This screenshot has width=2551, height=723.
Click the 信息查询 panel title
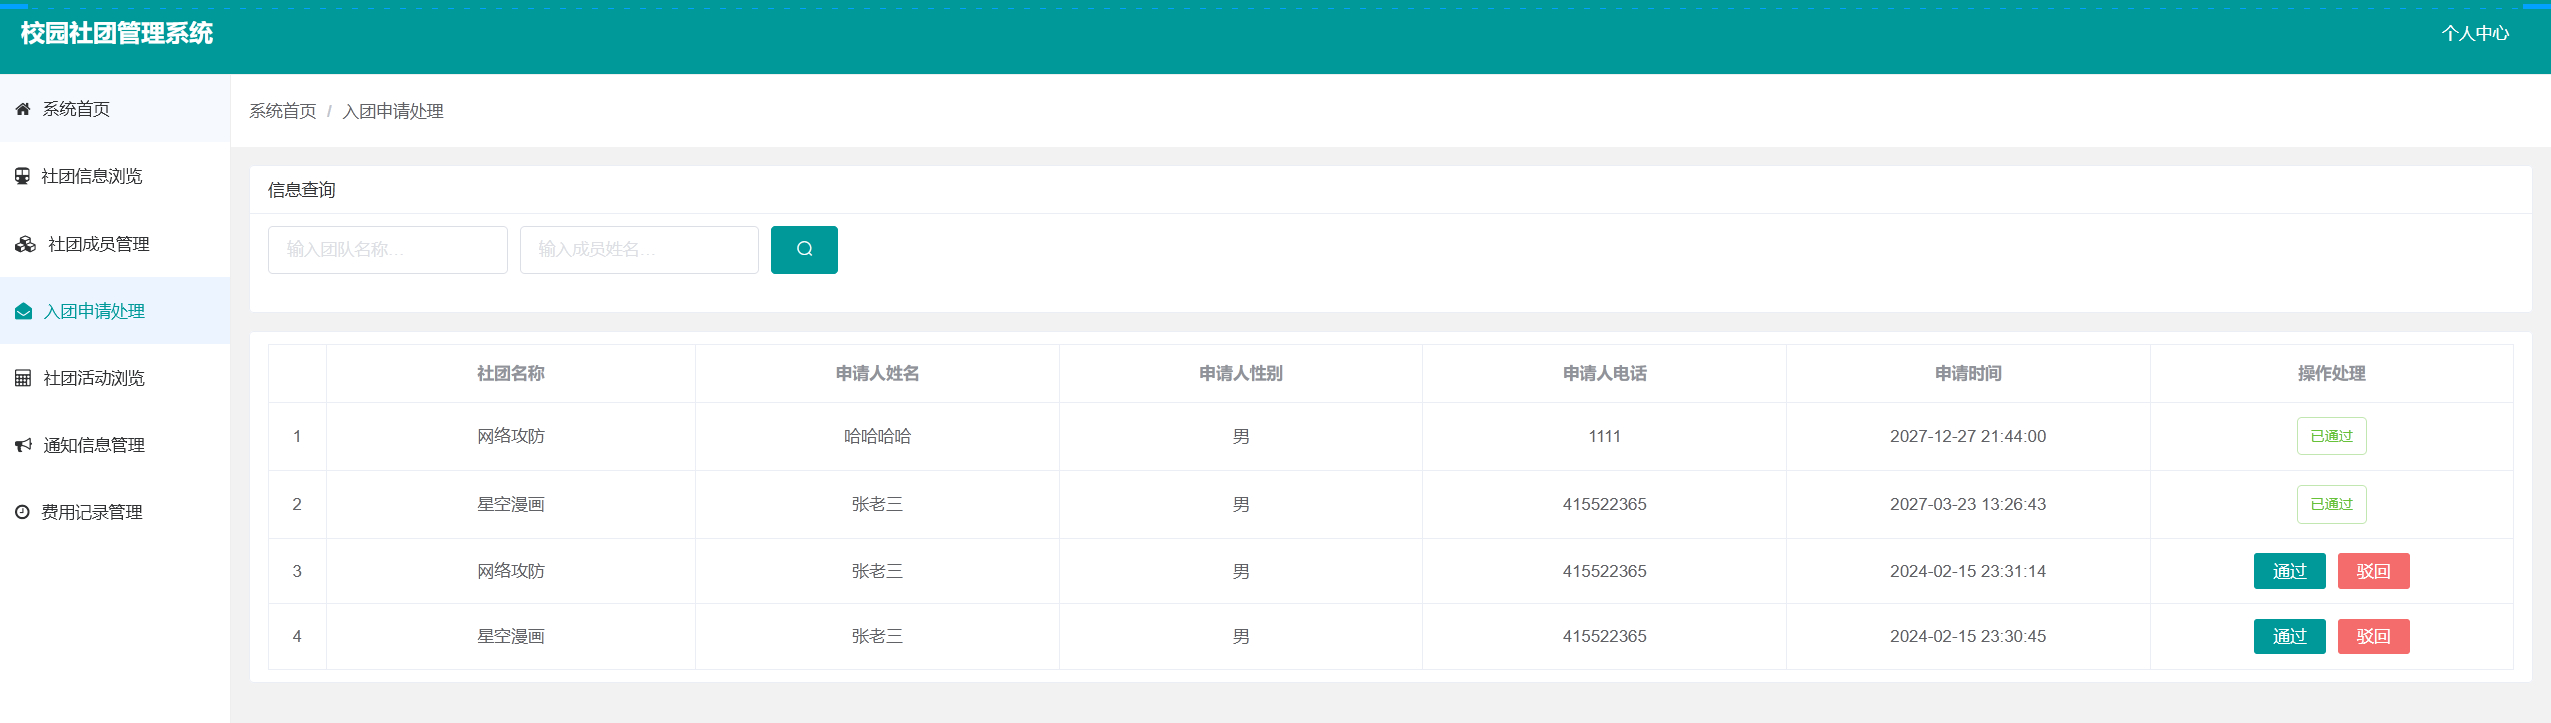[x=302, y=190]
